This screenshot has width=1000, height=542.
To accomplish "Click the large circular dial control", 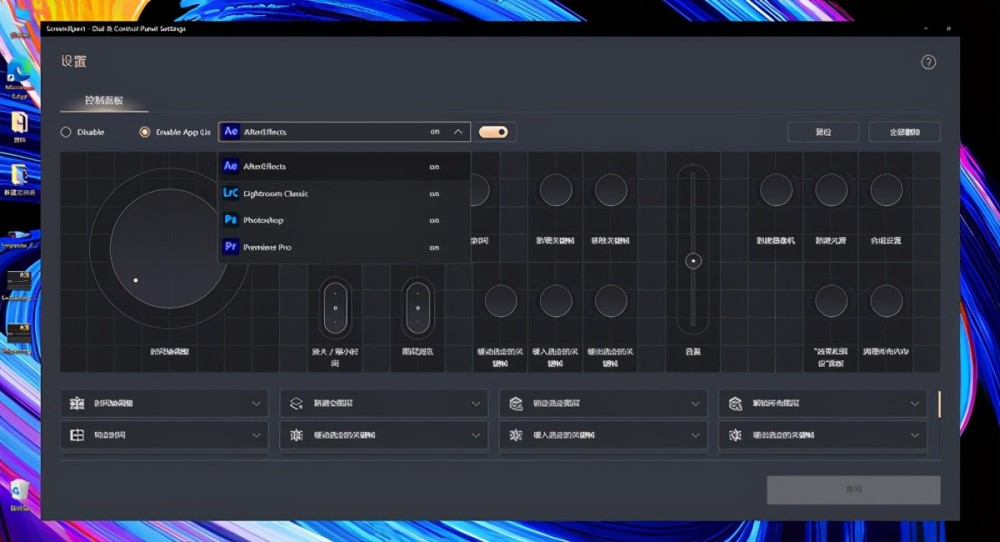I will coord(168,249).
